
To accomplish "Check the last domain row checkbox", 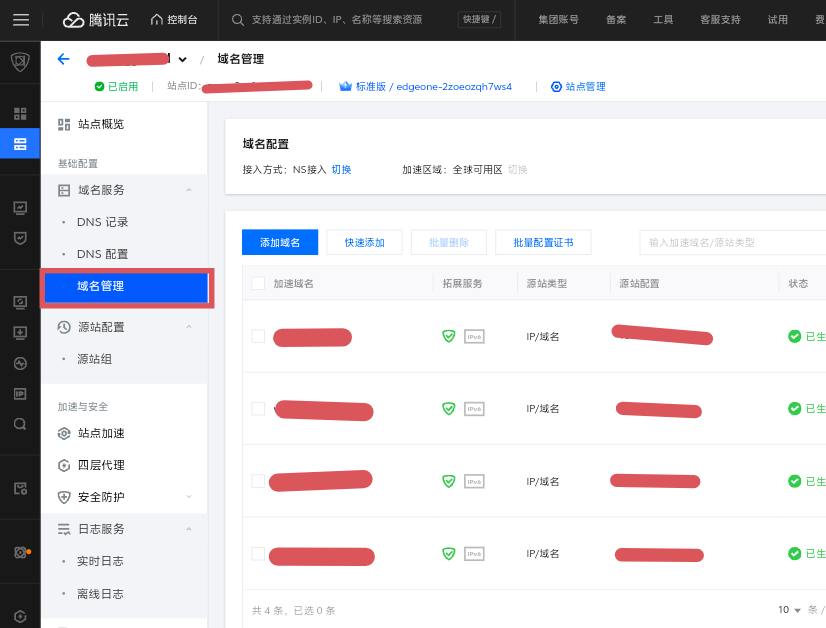I will click(x=258, y=553).
